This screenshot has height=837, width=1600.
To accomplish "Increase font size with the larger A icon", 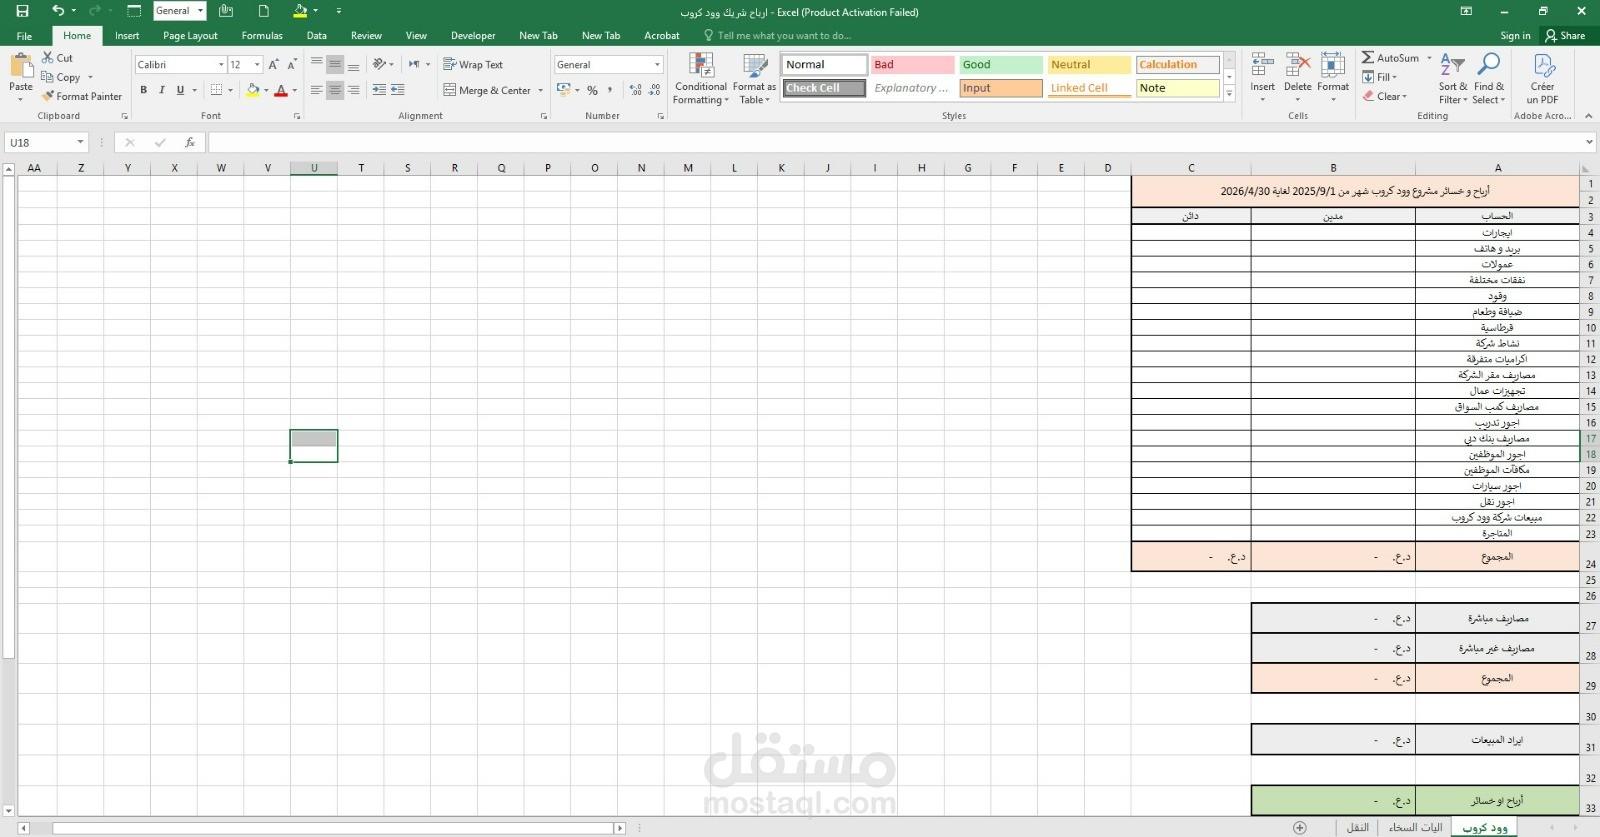I will pyautogui.click(x=273, y=64).
